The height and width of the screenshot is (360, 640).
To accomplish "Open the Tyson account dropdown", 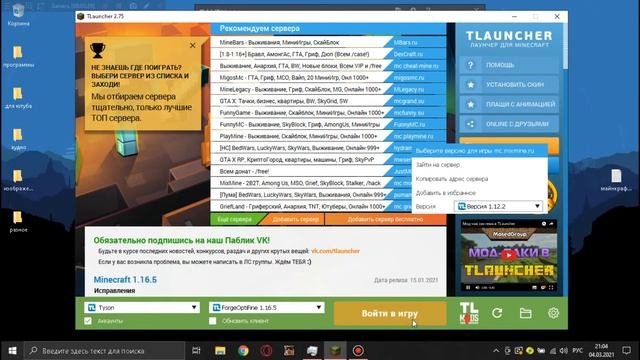I will 142,307.
